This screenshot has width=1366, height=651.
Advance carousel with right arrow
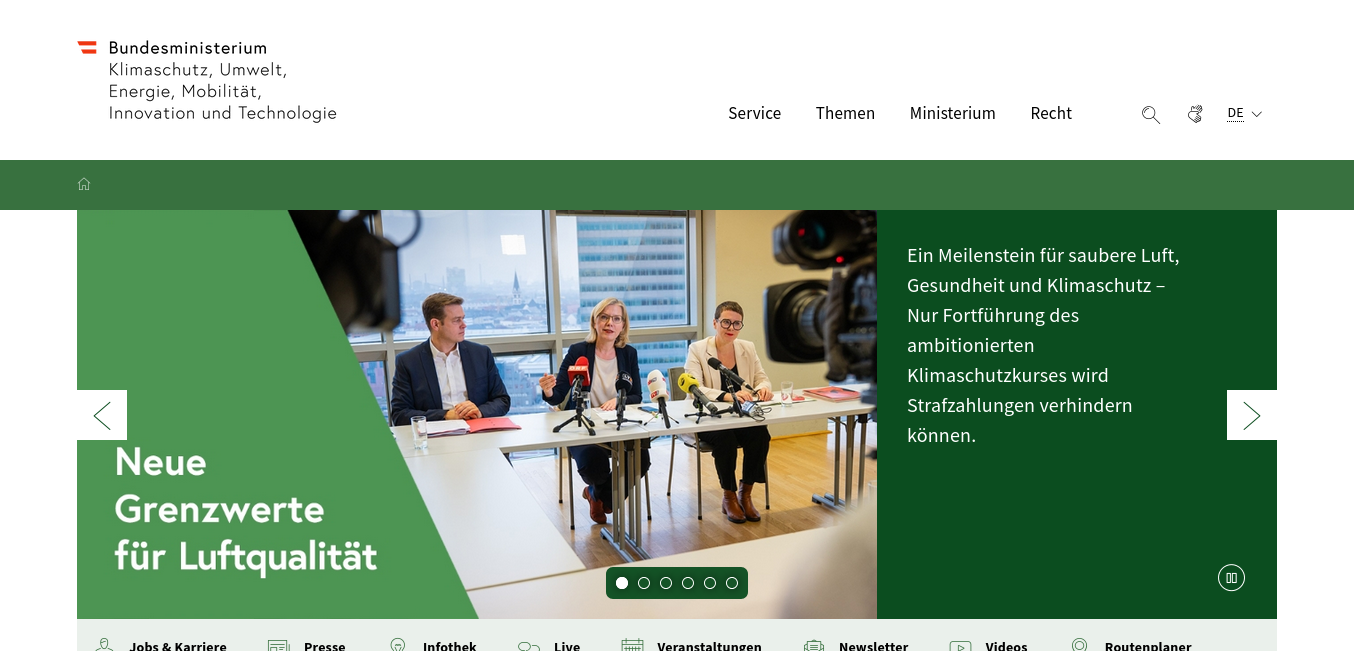click(1252, 415)
